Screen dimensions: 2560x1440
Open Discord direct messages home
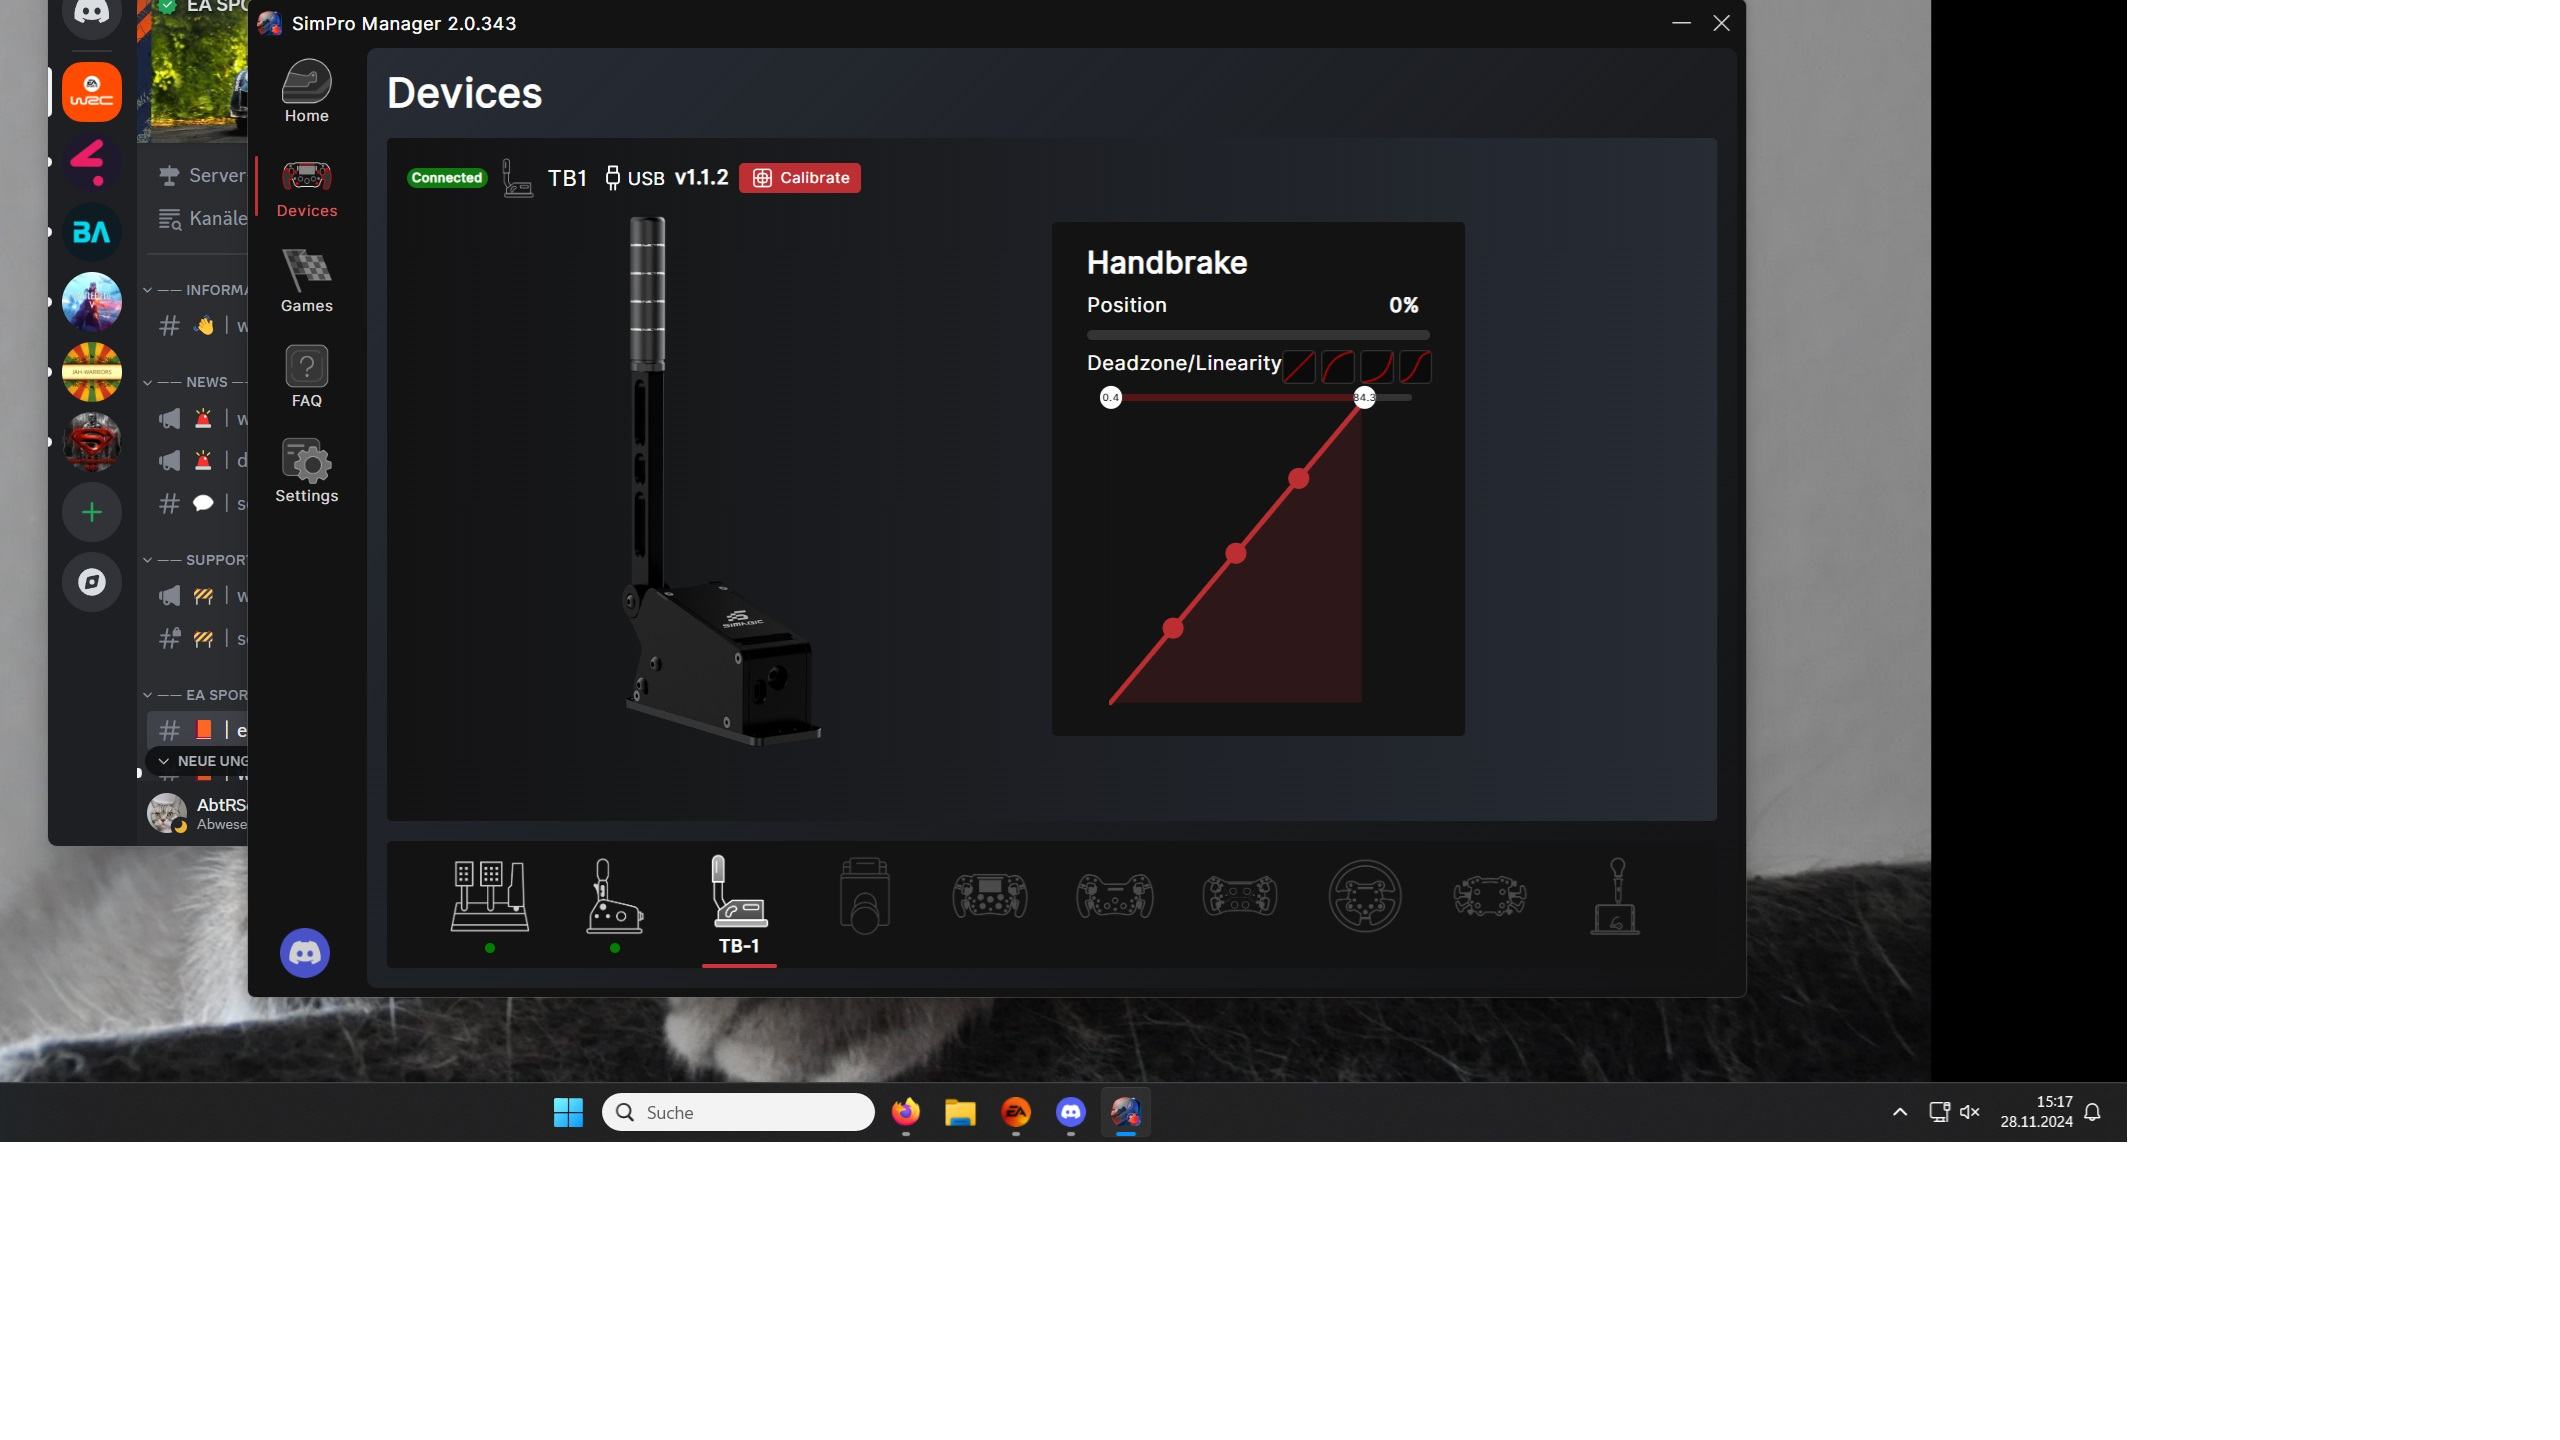click(x=92, y=14)
